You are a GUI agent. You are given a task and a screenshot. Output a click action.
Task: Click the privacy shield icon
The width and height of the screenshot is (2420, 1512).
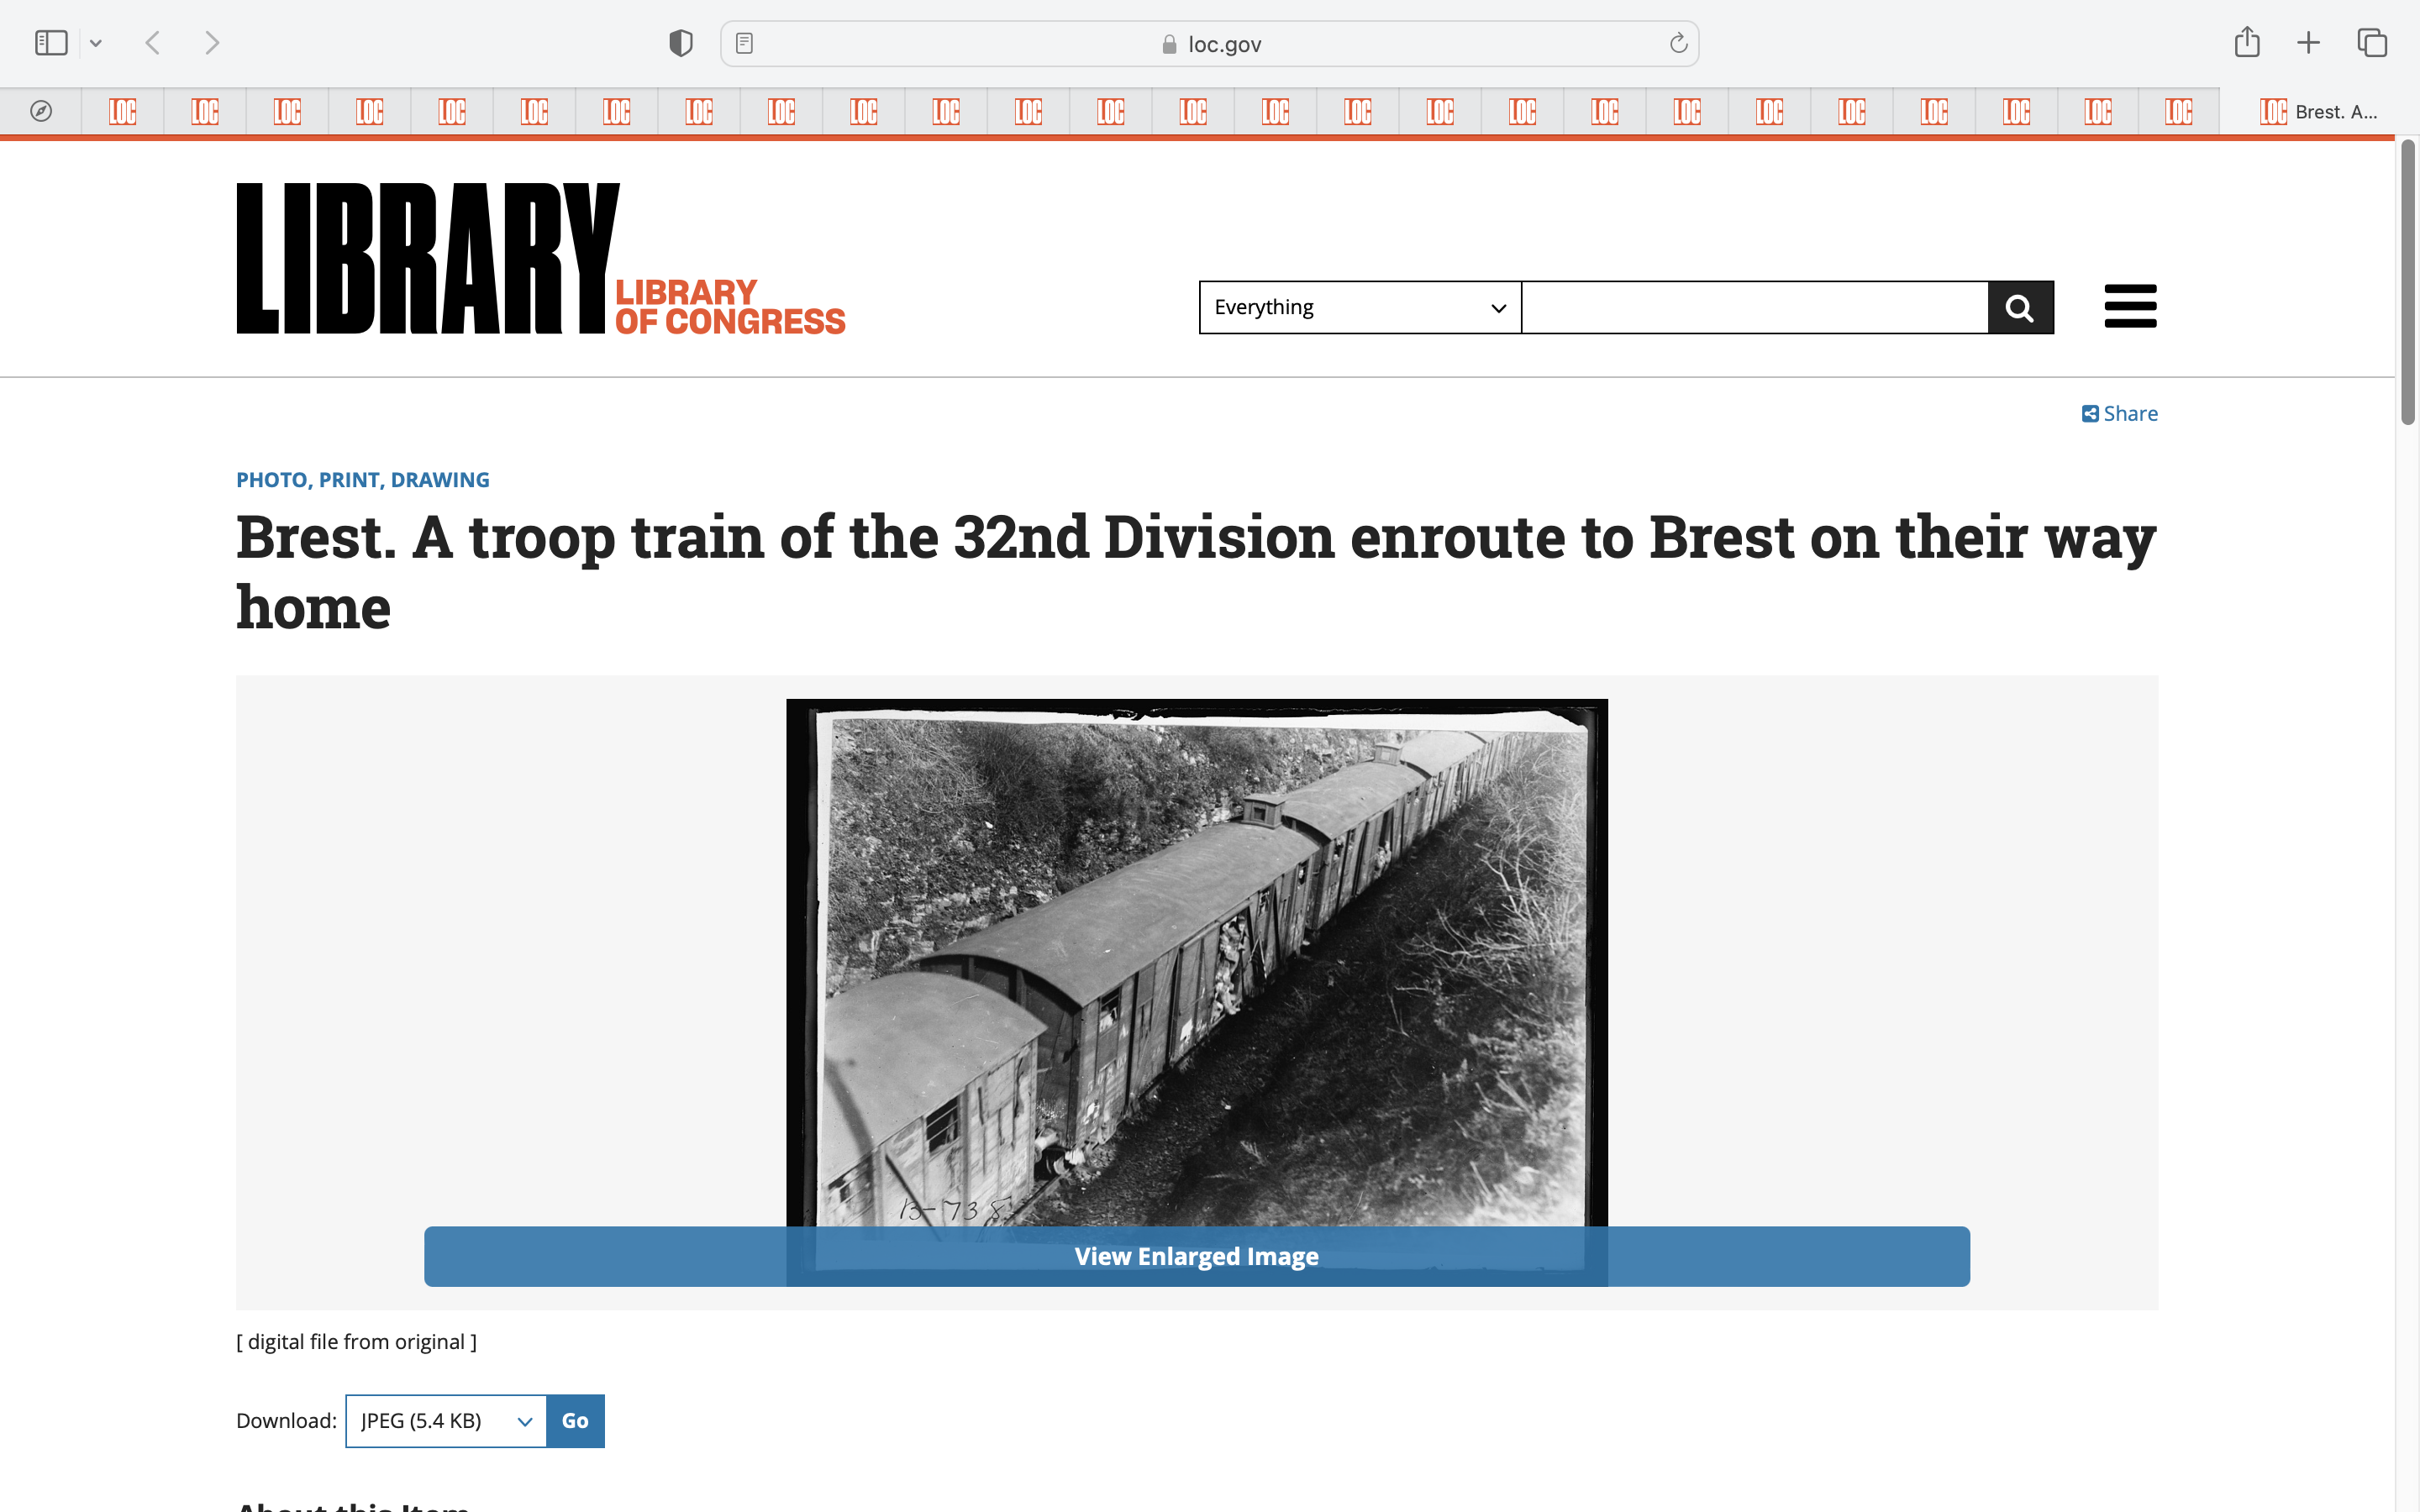click(x=680, y=43)
